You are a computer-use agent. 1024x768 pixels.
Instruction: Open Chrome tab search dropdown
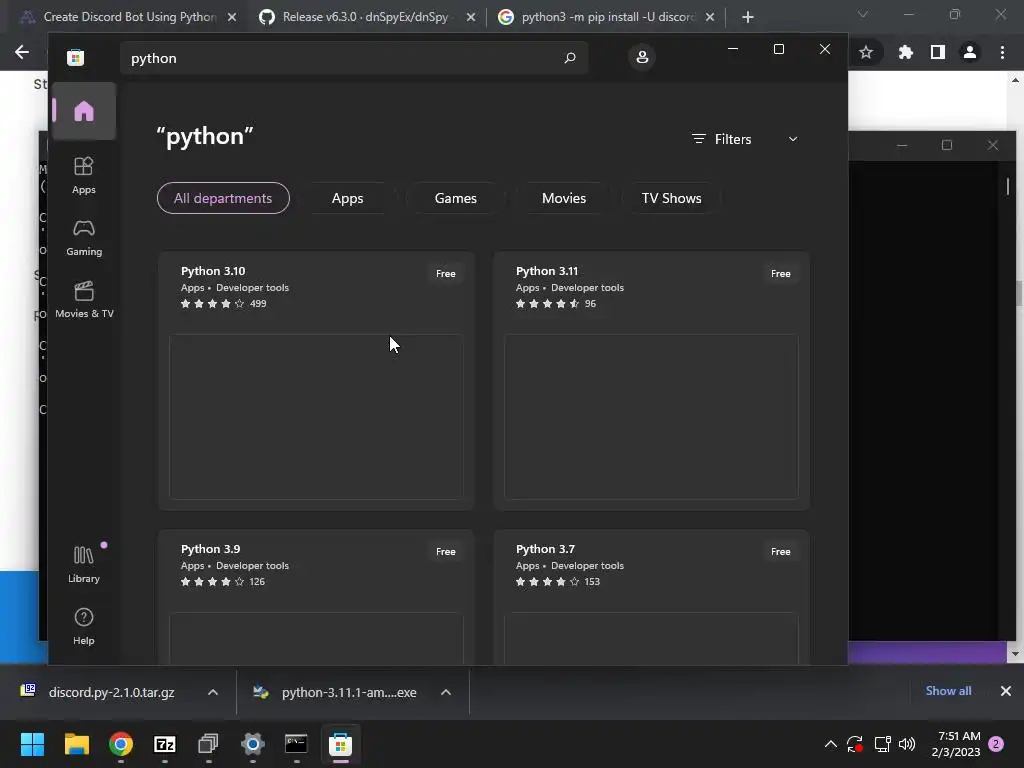coord(863,14)
